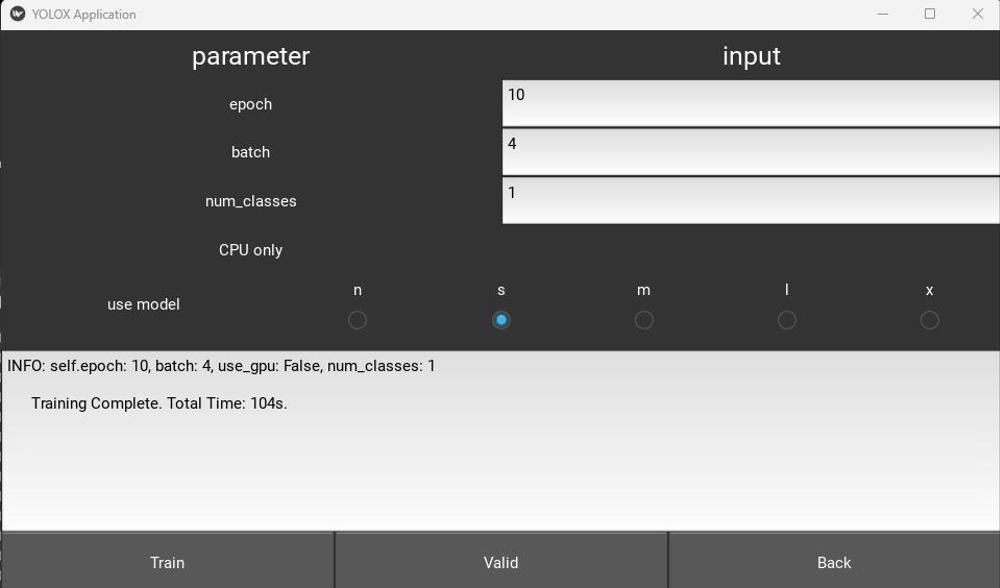This screenshot has height=588, width=1000.
Task: Select the n model radio button
Action: click(x=357, y=320)
